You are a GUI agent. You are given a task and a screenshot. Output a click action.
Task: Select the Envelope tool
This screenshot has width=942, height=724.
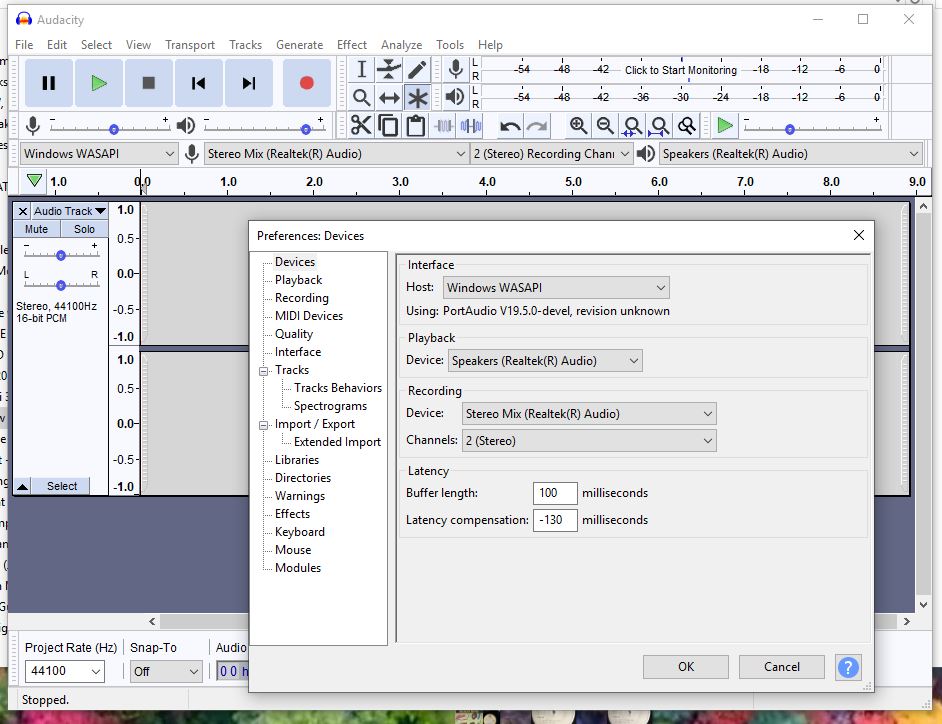[389, 70]
